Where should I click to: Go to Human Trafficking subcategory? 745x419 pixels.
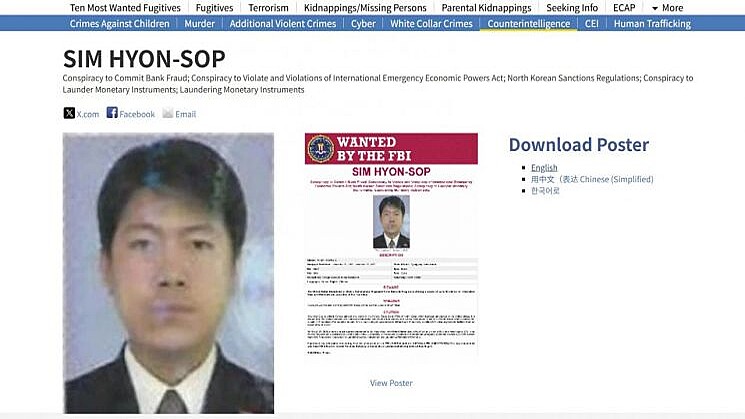point(652,24)
